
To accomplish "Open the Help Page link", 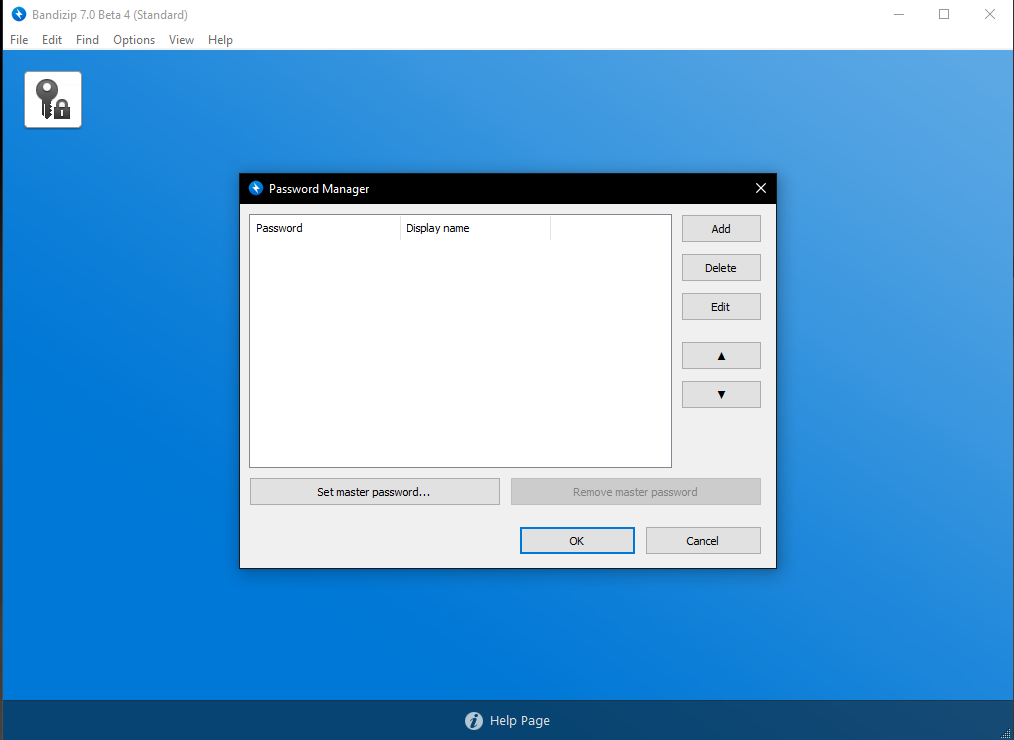I will [519, 721].
